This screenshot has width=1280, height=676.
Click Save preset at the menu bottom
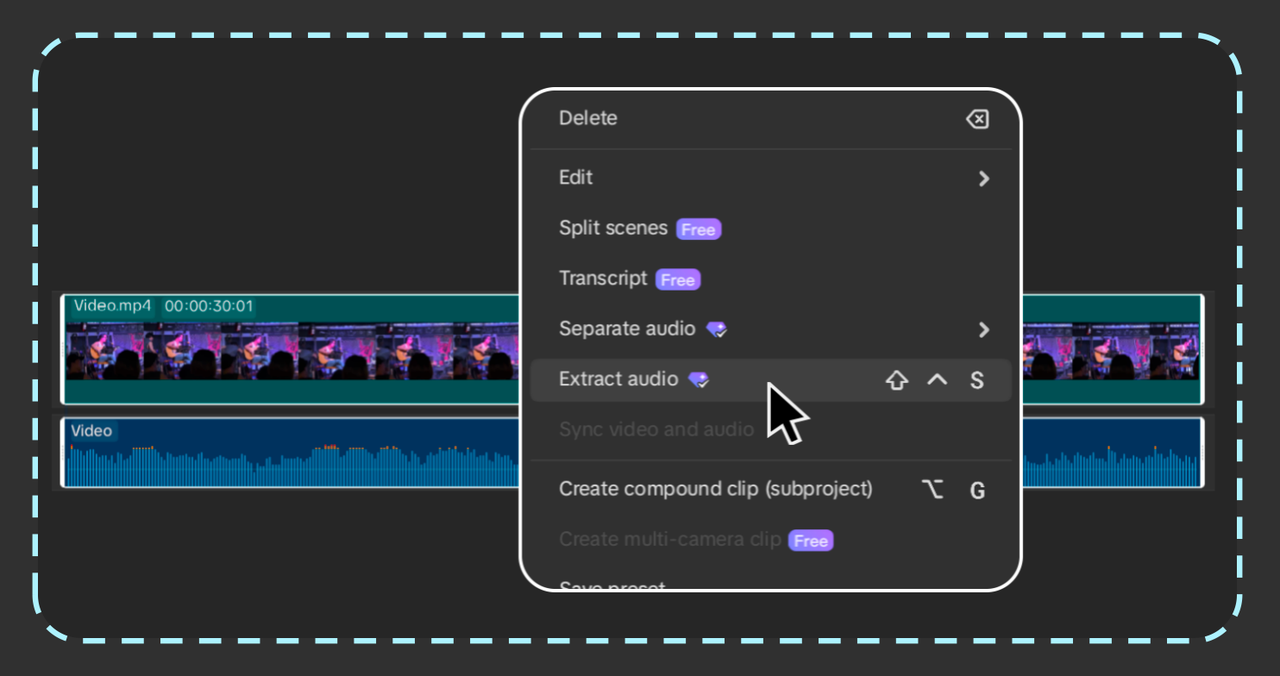tap(612, 584)
